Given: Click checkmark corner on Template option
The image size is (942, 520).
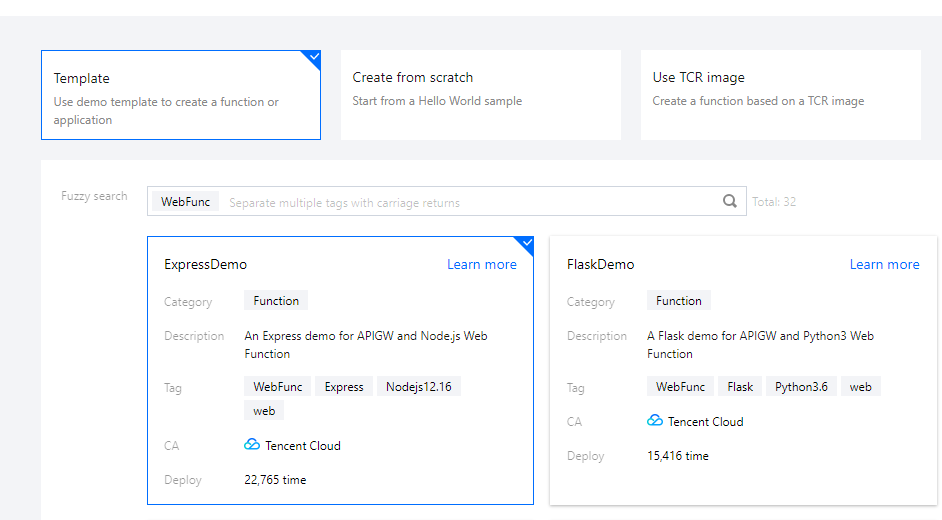Looking at the screenshot, I should pyautogui.click(x=313, y=58).
